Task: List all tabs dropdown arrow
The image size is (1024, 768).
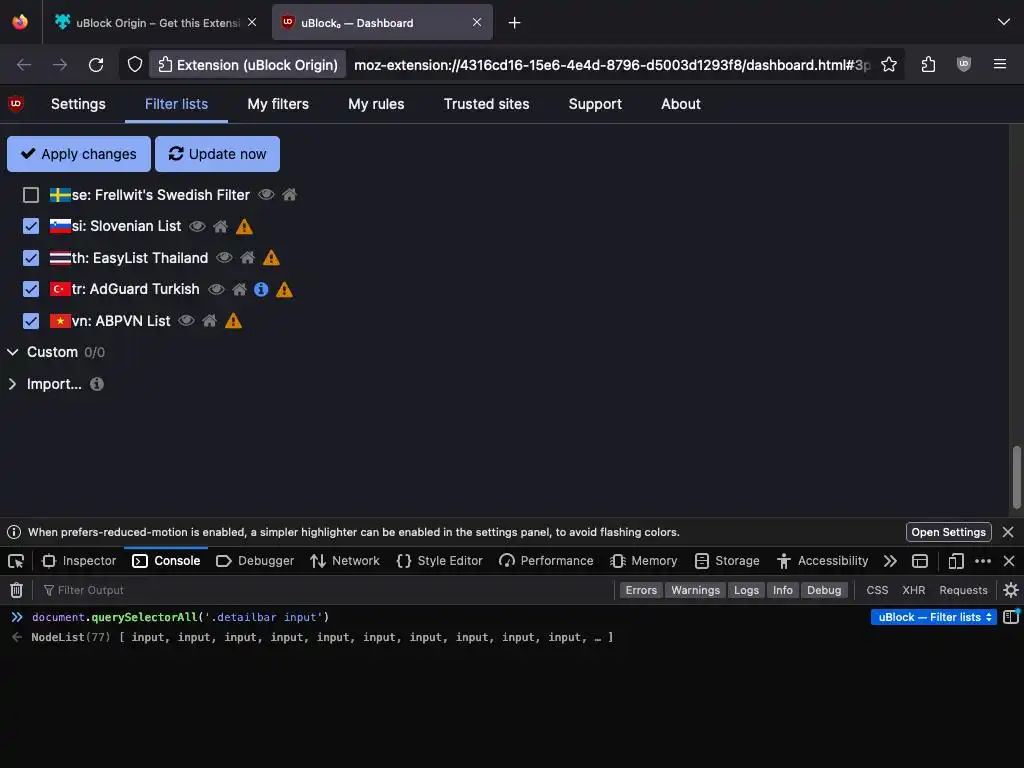Action: (x=1004, y=22)
